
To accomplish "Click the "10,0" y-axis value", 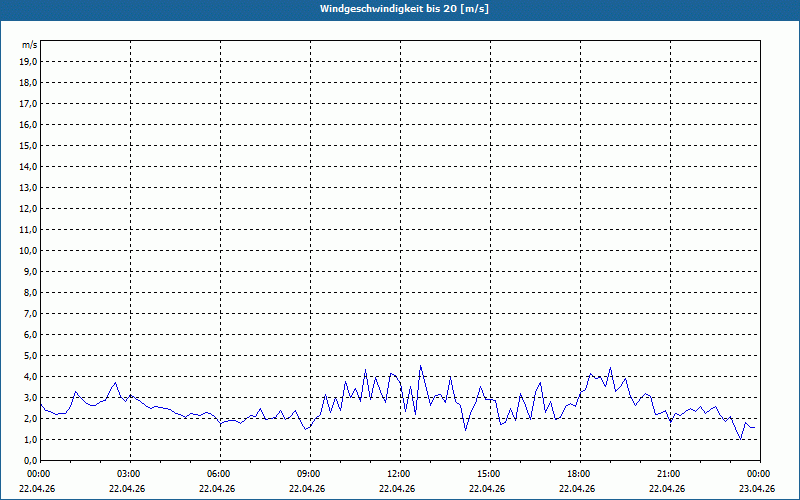I will point(29,251).
